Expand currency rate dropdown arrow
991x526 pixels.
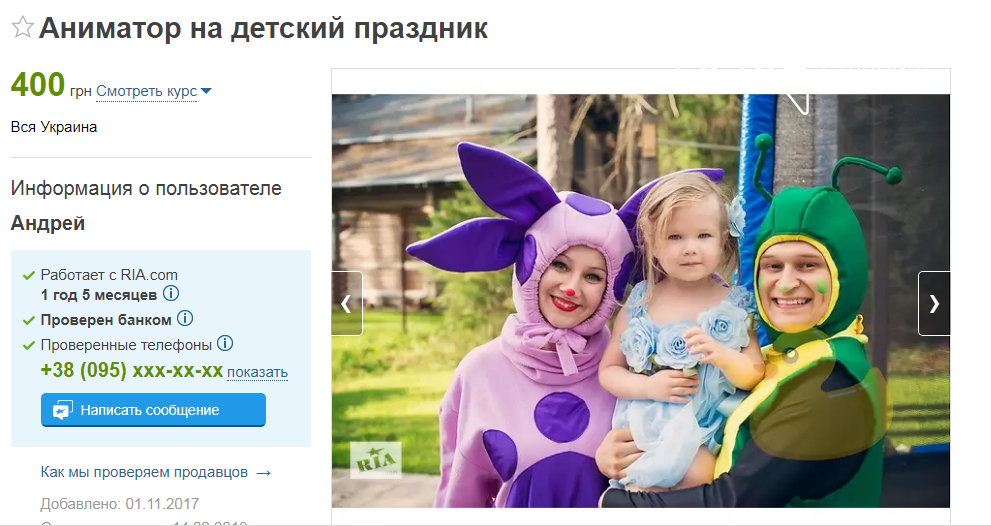[205, 92]
